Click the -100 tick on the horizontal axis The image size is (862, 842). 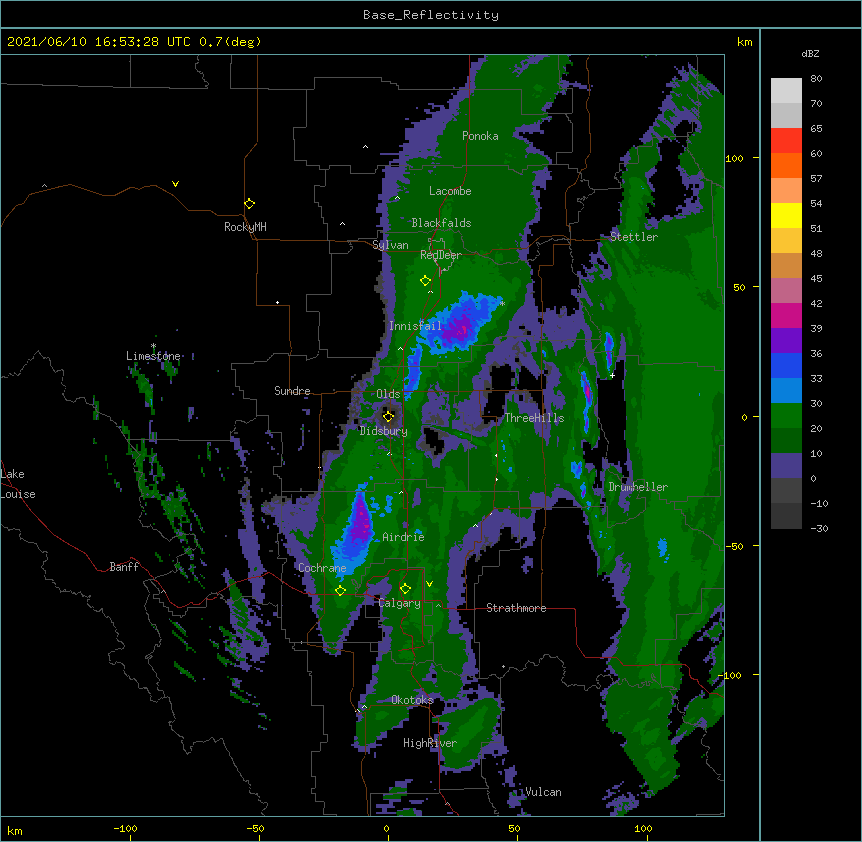[x=126, y=828]
